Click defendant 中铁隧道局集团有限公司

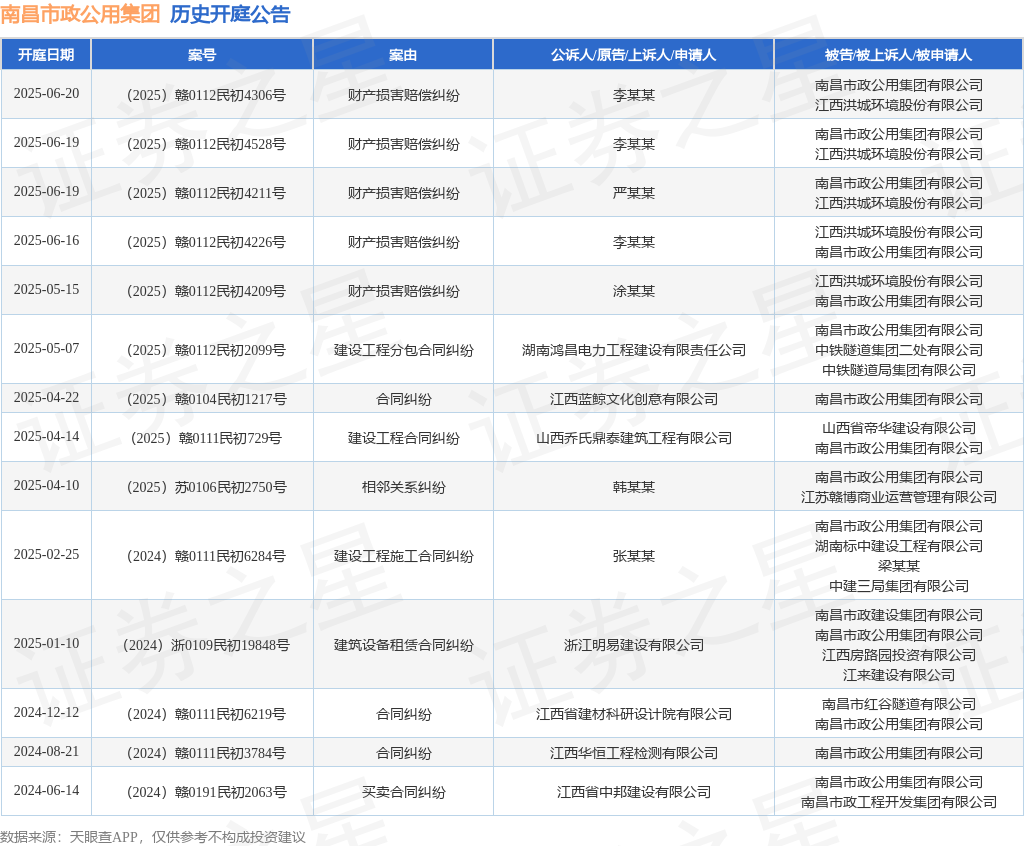coord(899,370)
